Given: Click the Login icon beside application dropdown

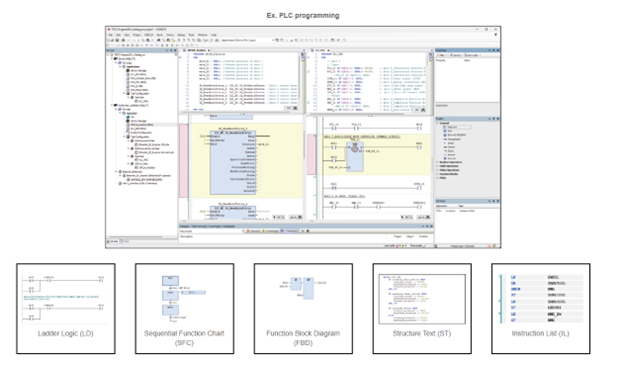Looking at the screenshot, I should click(277, 40).
